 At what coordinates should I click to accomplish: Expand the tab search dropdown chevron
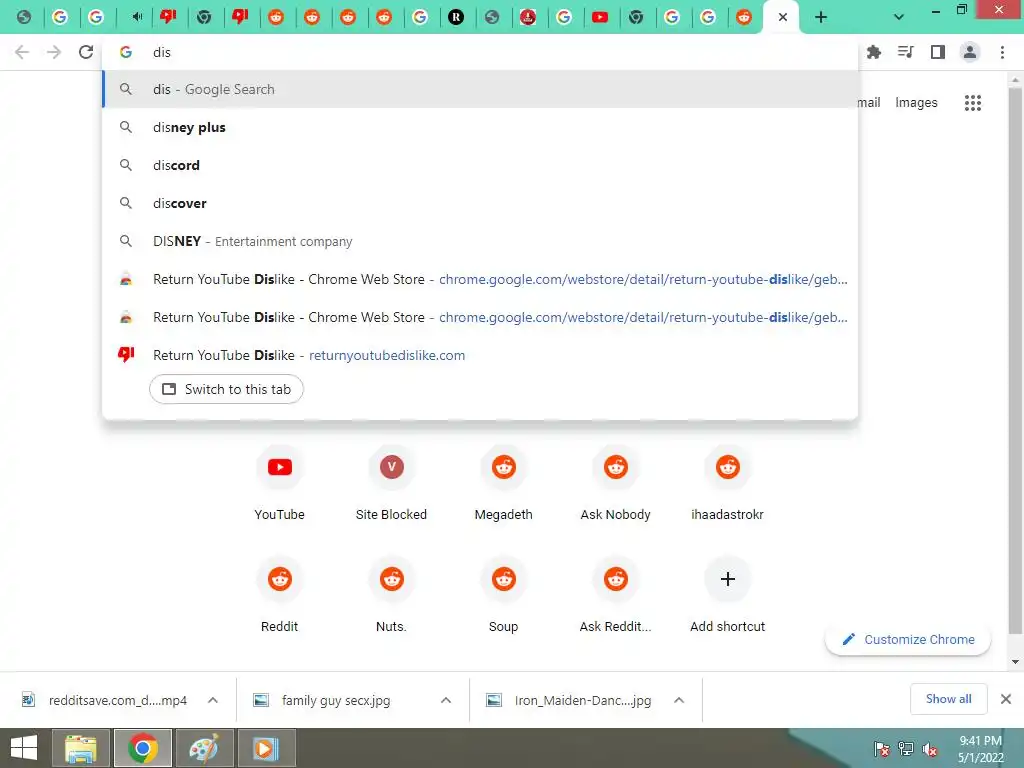click(899, 18)
